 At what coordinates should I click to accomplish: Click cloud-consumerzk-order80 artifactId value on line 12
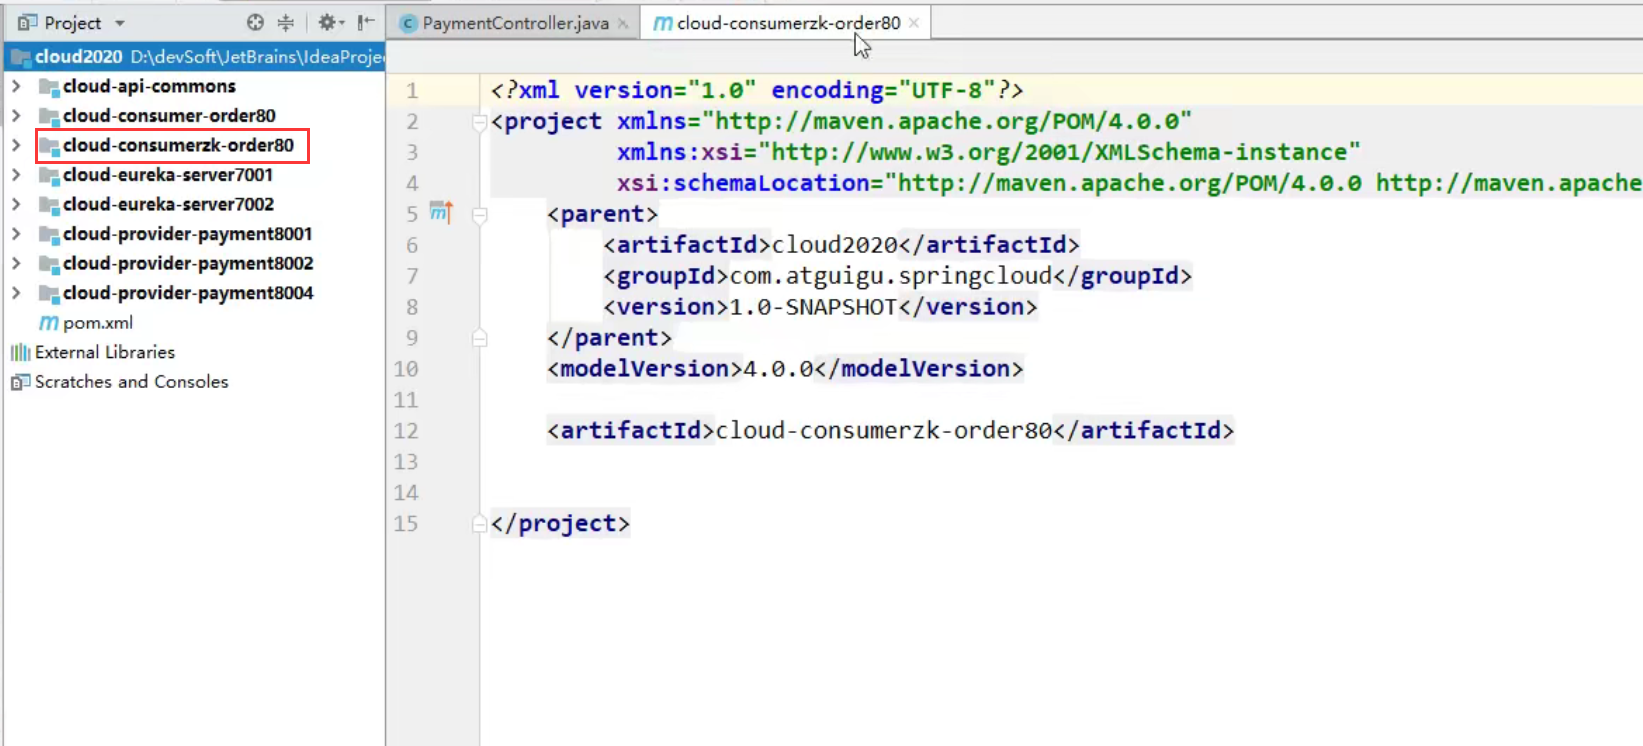point(884,431)
